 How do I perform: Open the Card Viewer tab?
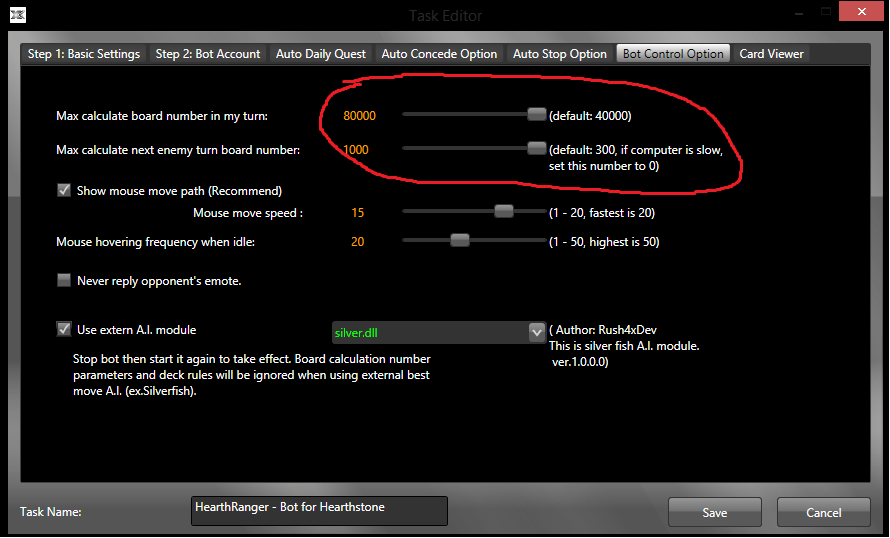click(x=771, y=54)
